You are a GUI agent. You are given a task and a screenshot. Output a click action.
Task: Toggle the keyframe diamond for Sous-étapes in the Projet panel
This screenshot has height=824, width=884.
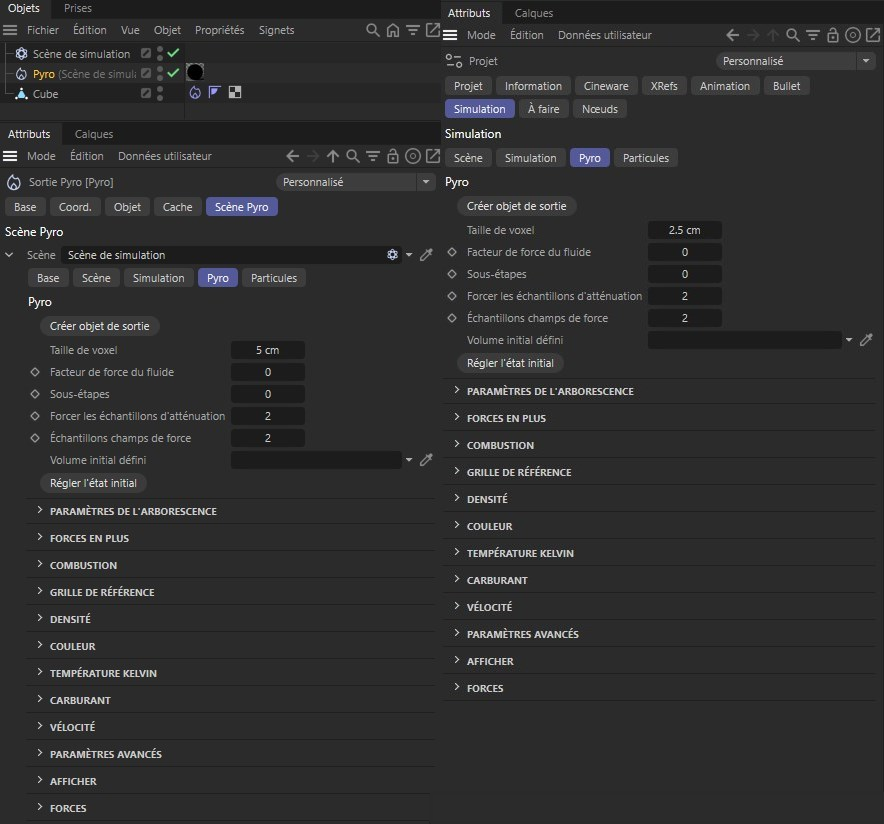(x=452, y=274)
